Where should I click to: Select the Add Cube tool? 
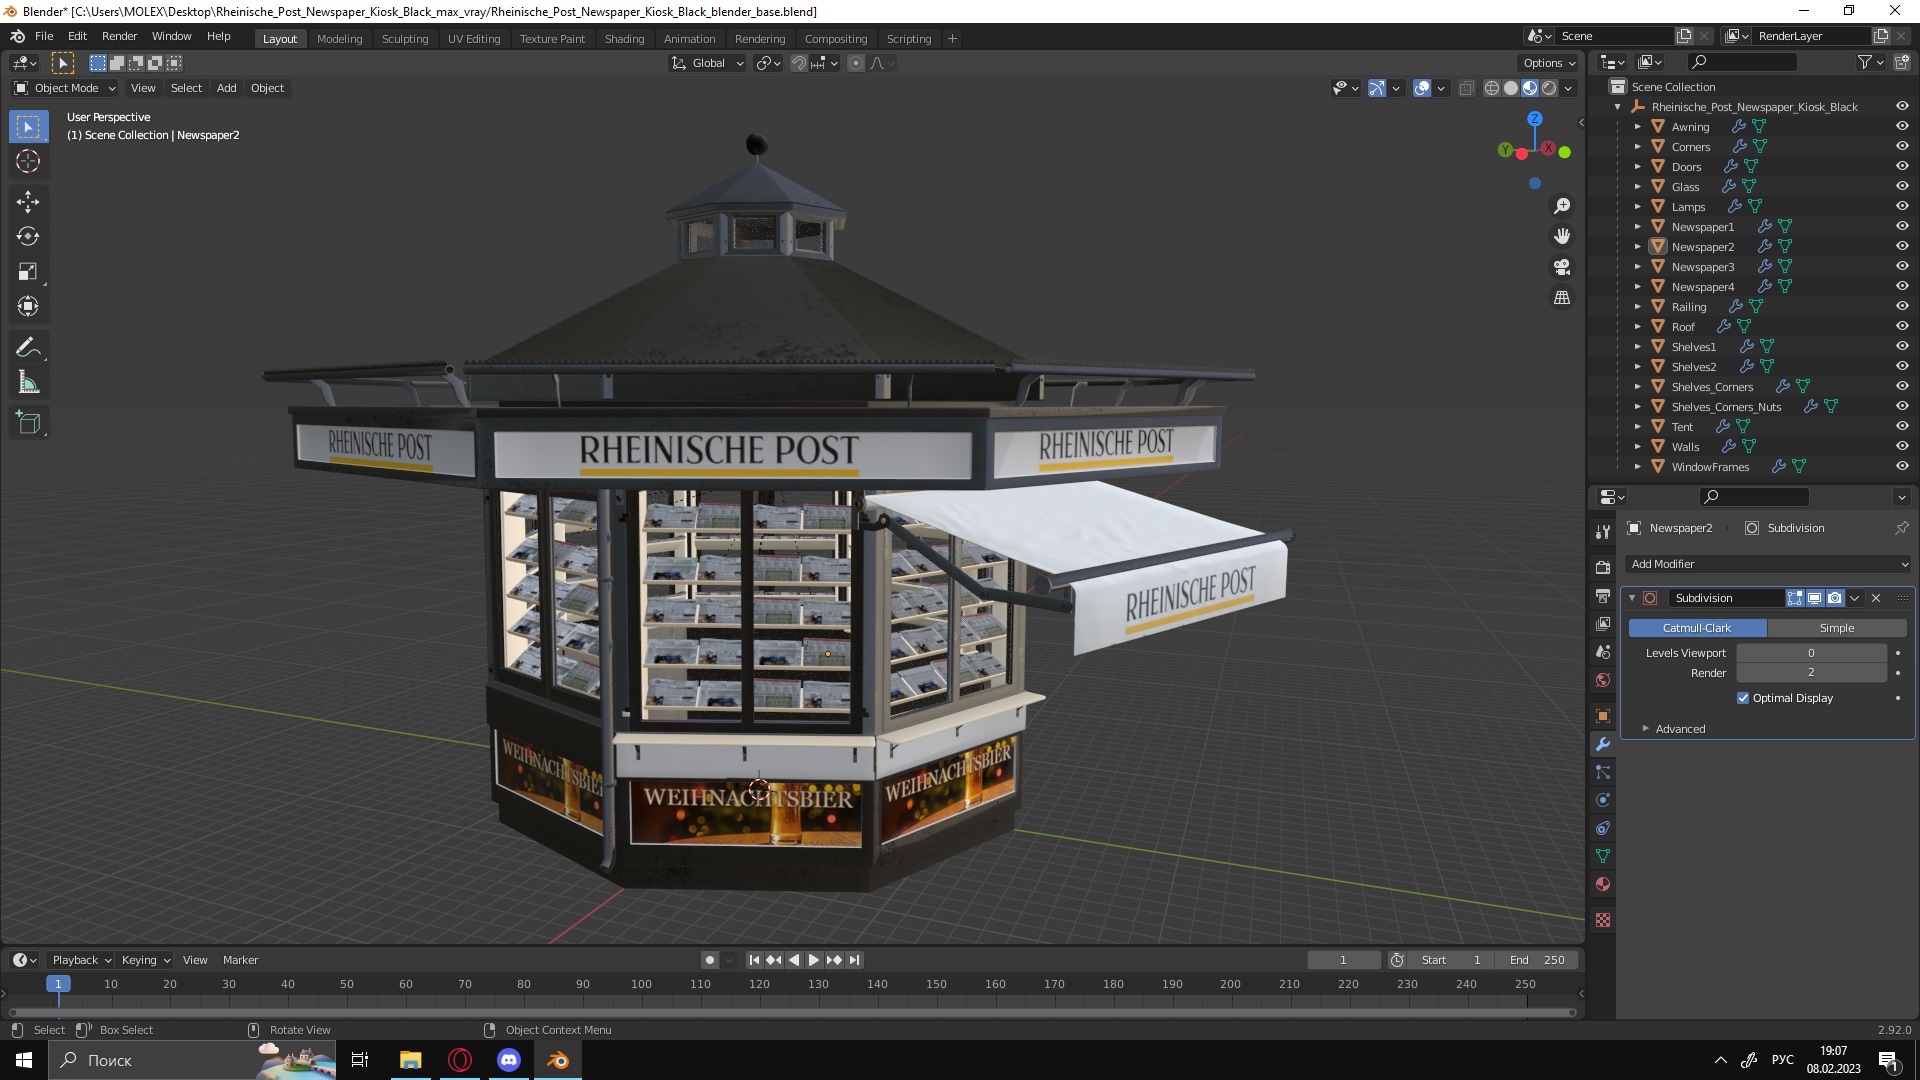coord(28,423)
